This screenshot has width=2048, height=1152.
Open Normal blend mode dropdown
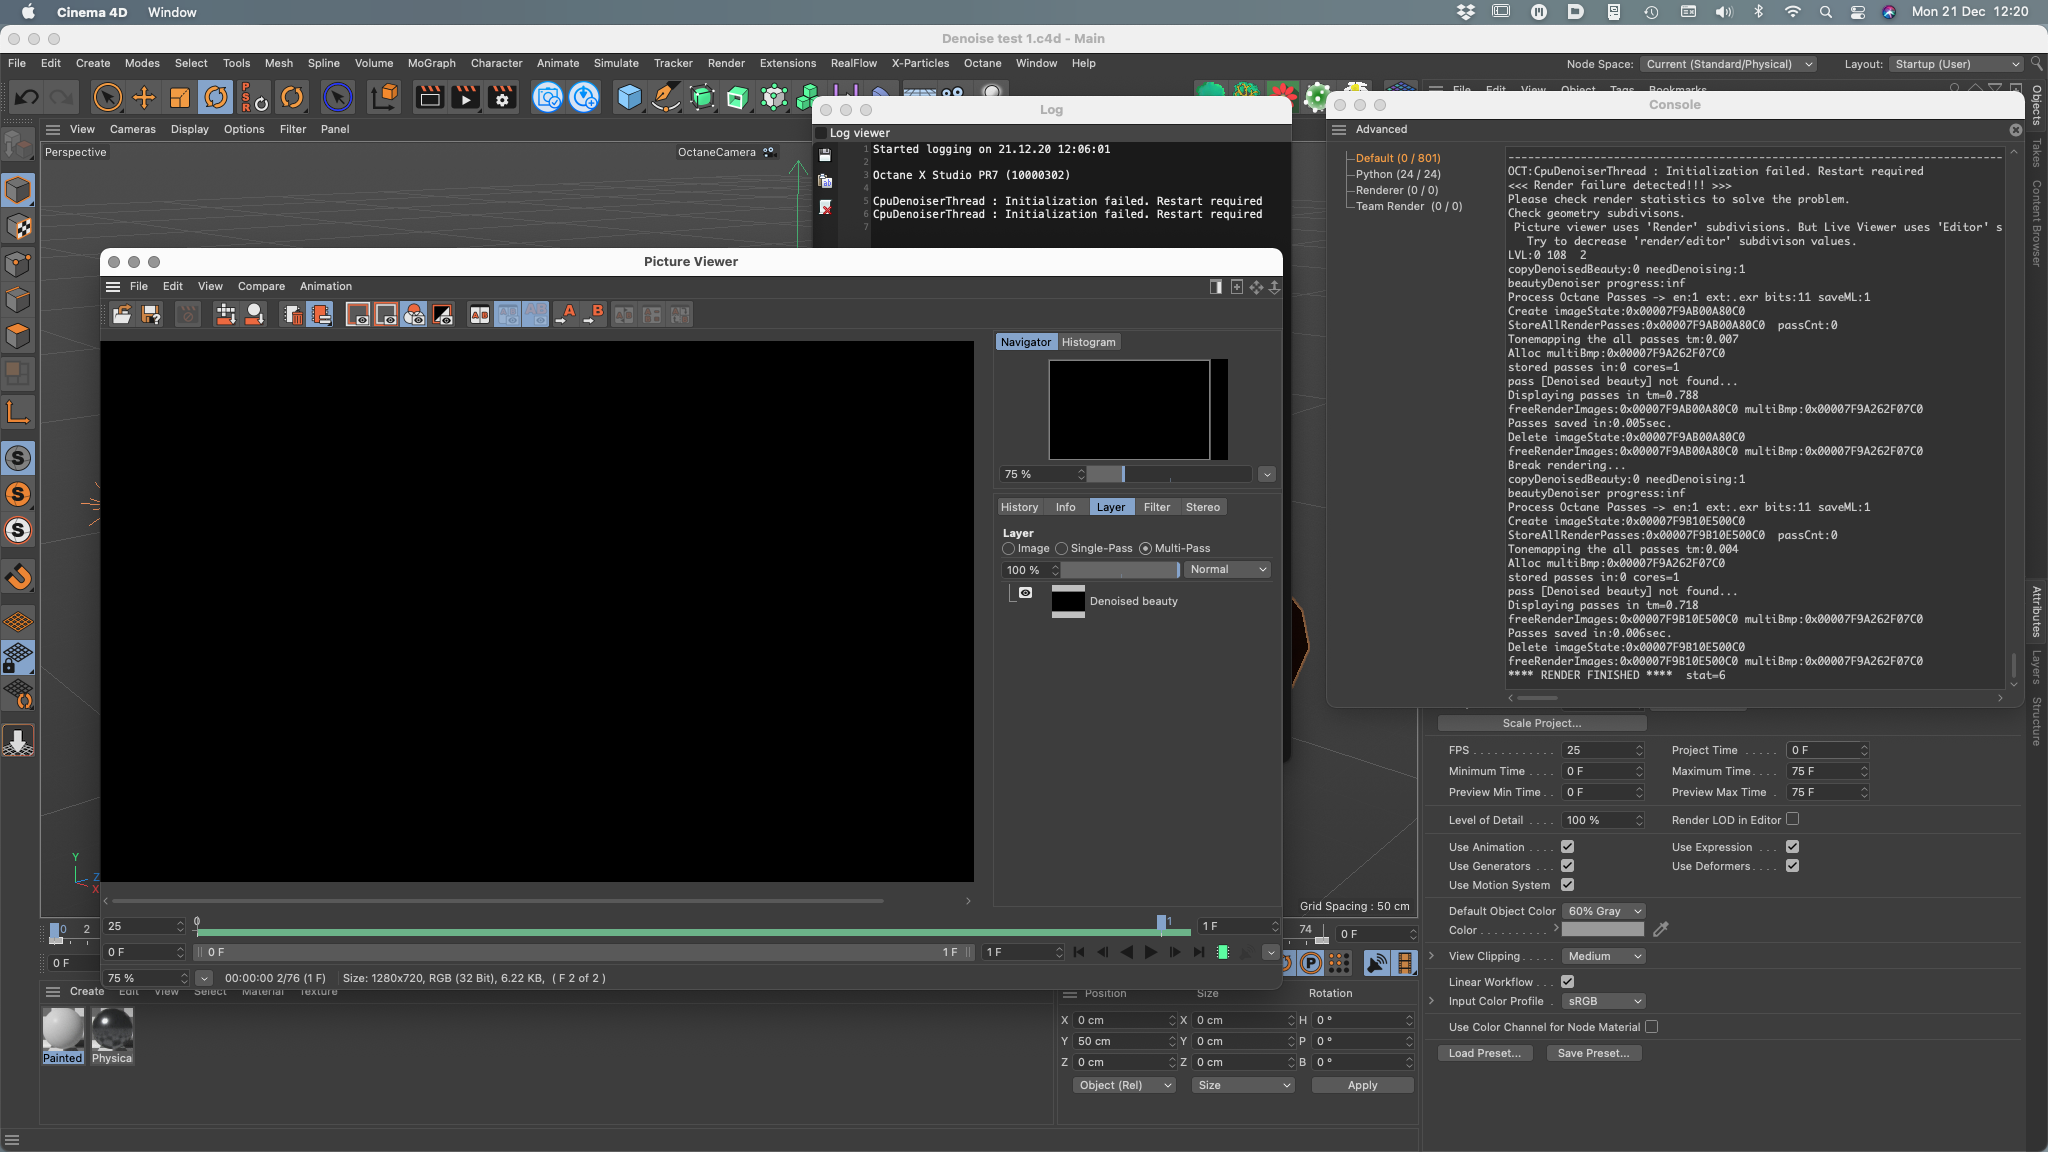pyautogui.click(x=1228, y=570)
